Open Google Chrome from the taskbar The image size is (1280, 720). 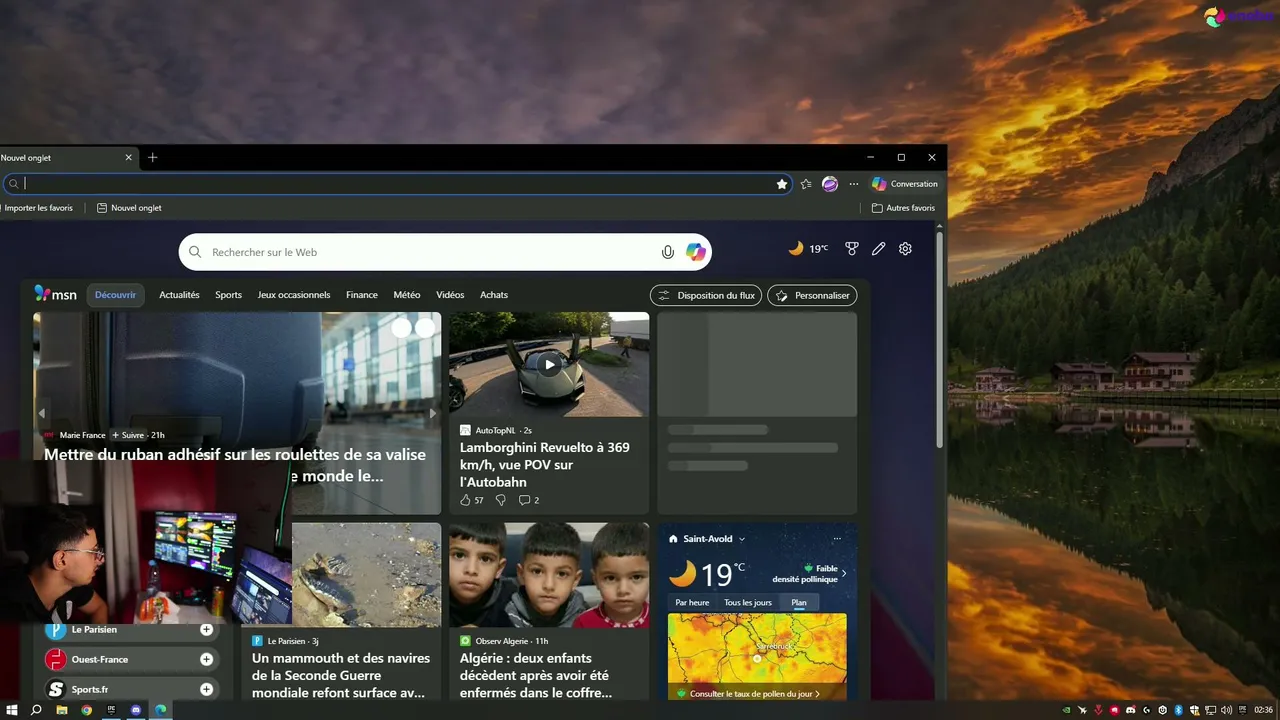click(86, 710)
